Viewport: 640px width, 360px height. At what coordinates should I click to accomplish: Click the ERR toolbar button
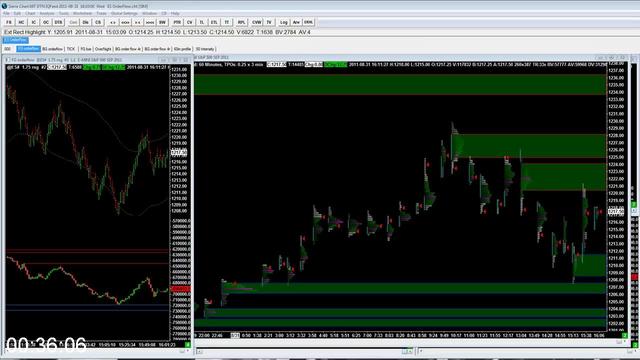(x=308, y=22)
